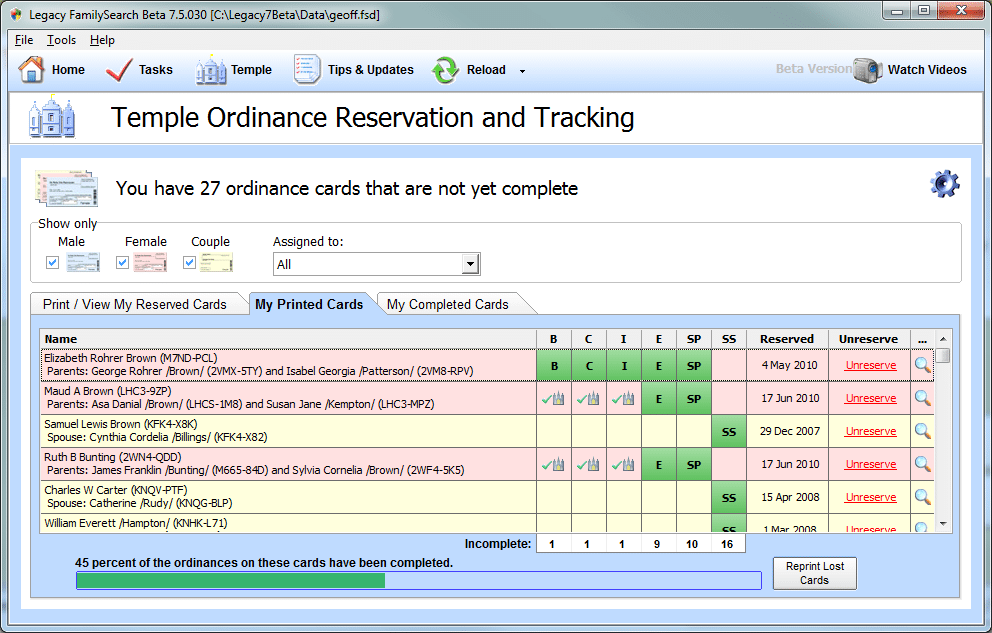
Task: Click the green B cell for Elizabeth Rohrer Brown
Action: (x=554, y=366)
